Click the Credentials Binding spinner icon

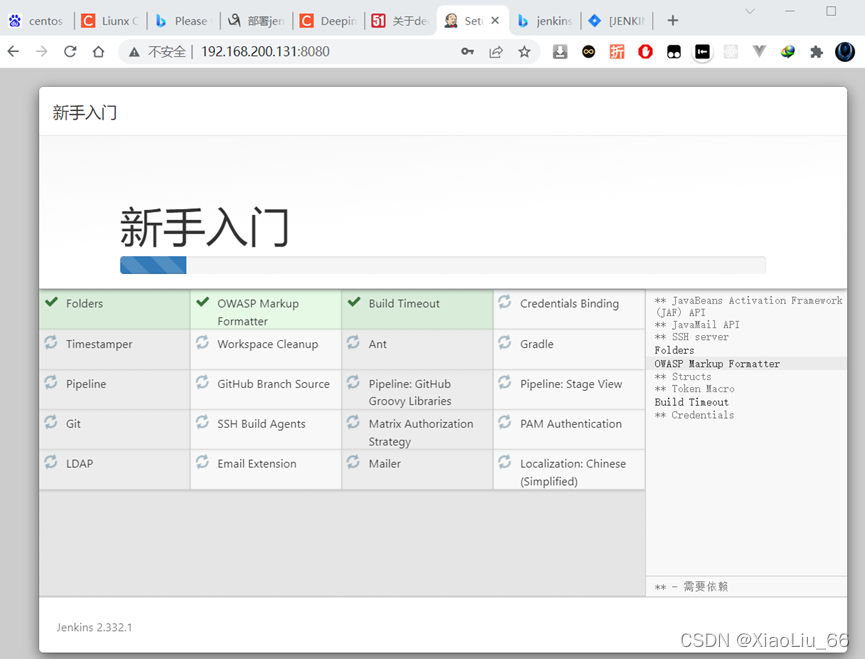click(x=505, y=302)
